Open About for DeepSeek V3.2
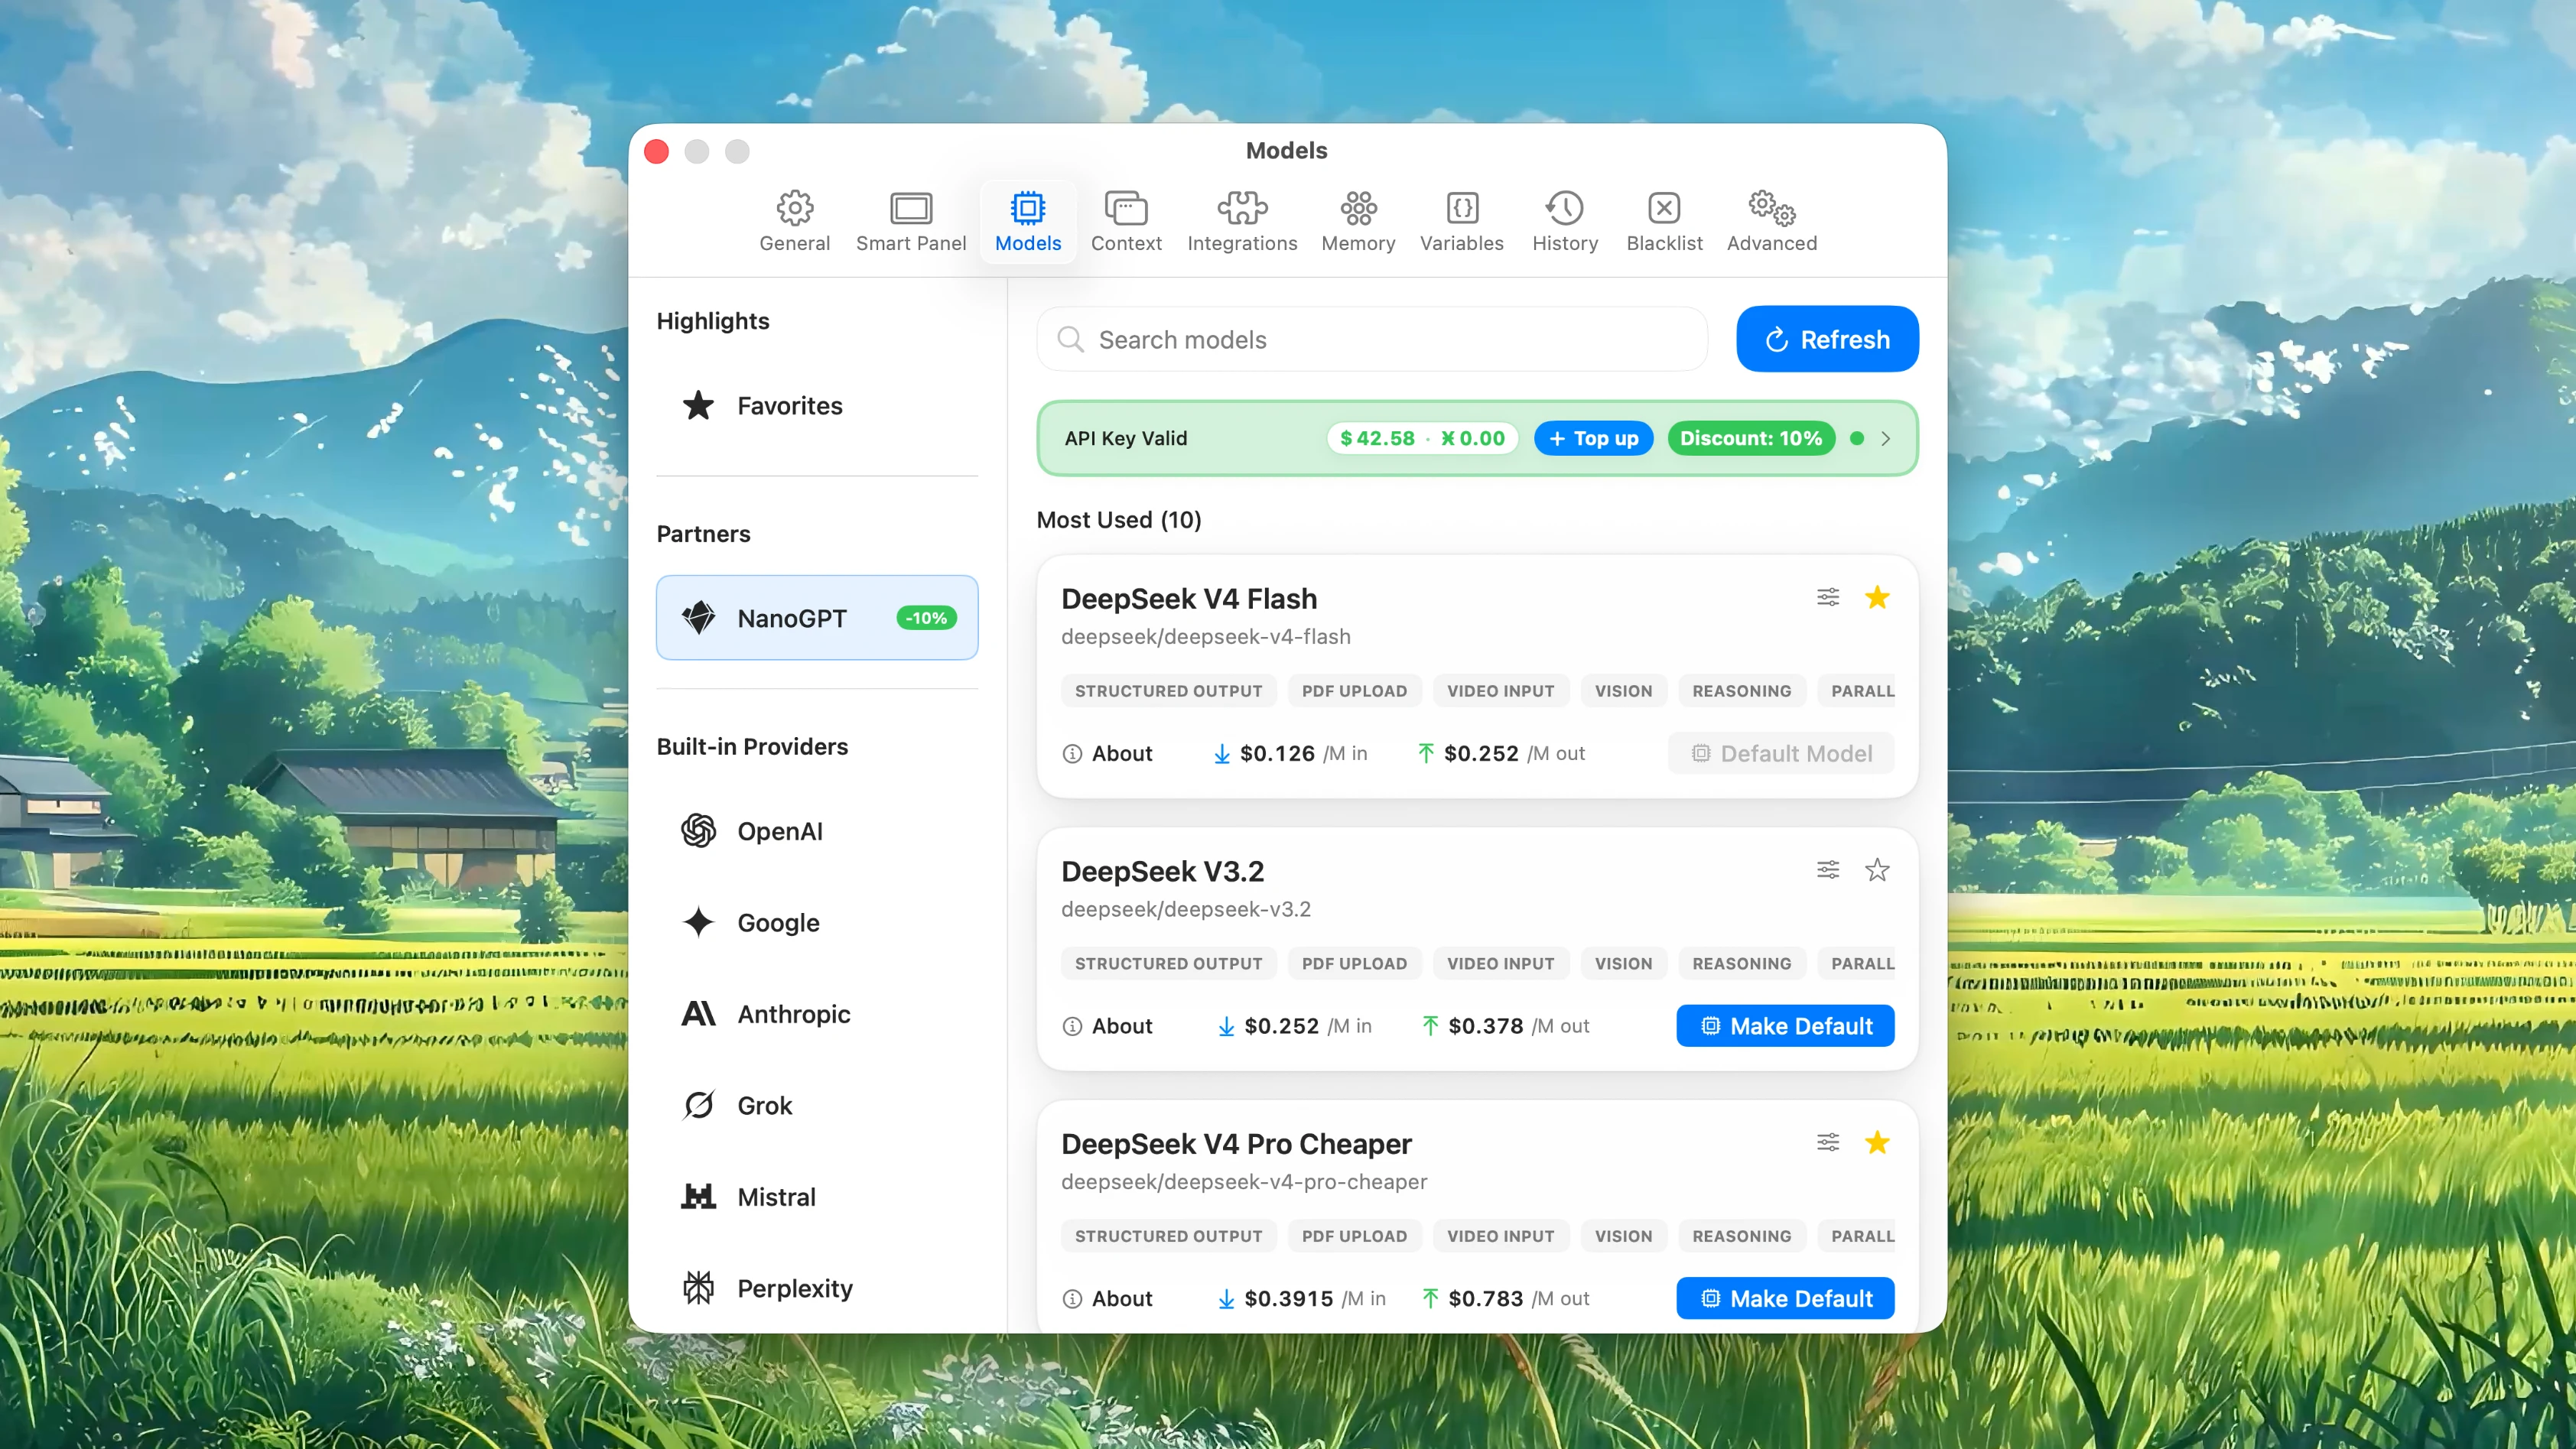 [x=1107, y=1026]
